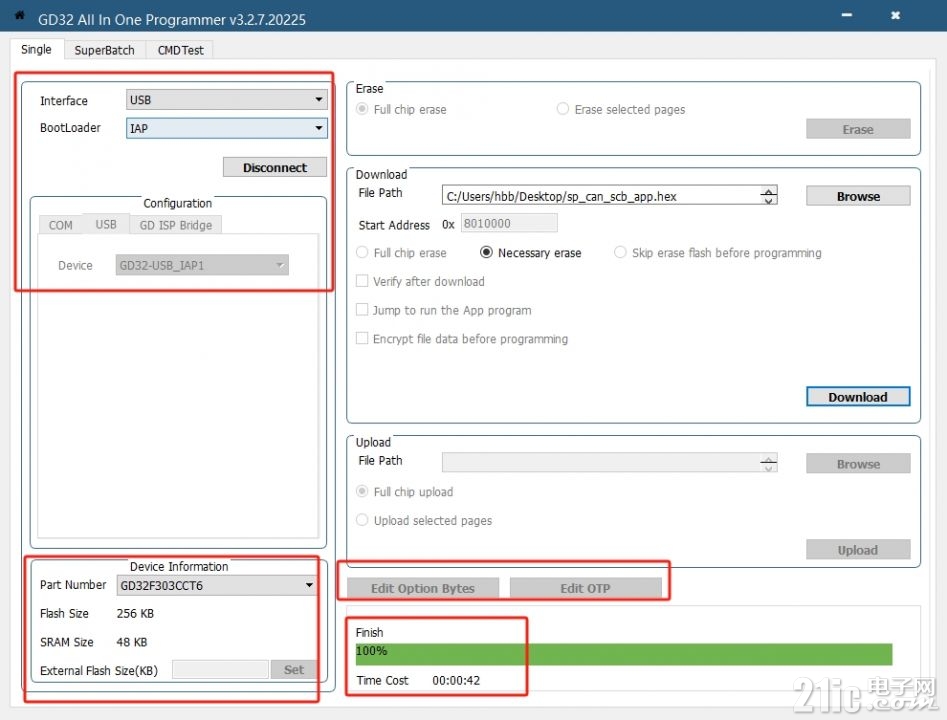Click the External Flash Size input field
Screen dimensions: 947x720
pos(220,669)
